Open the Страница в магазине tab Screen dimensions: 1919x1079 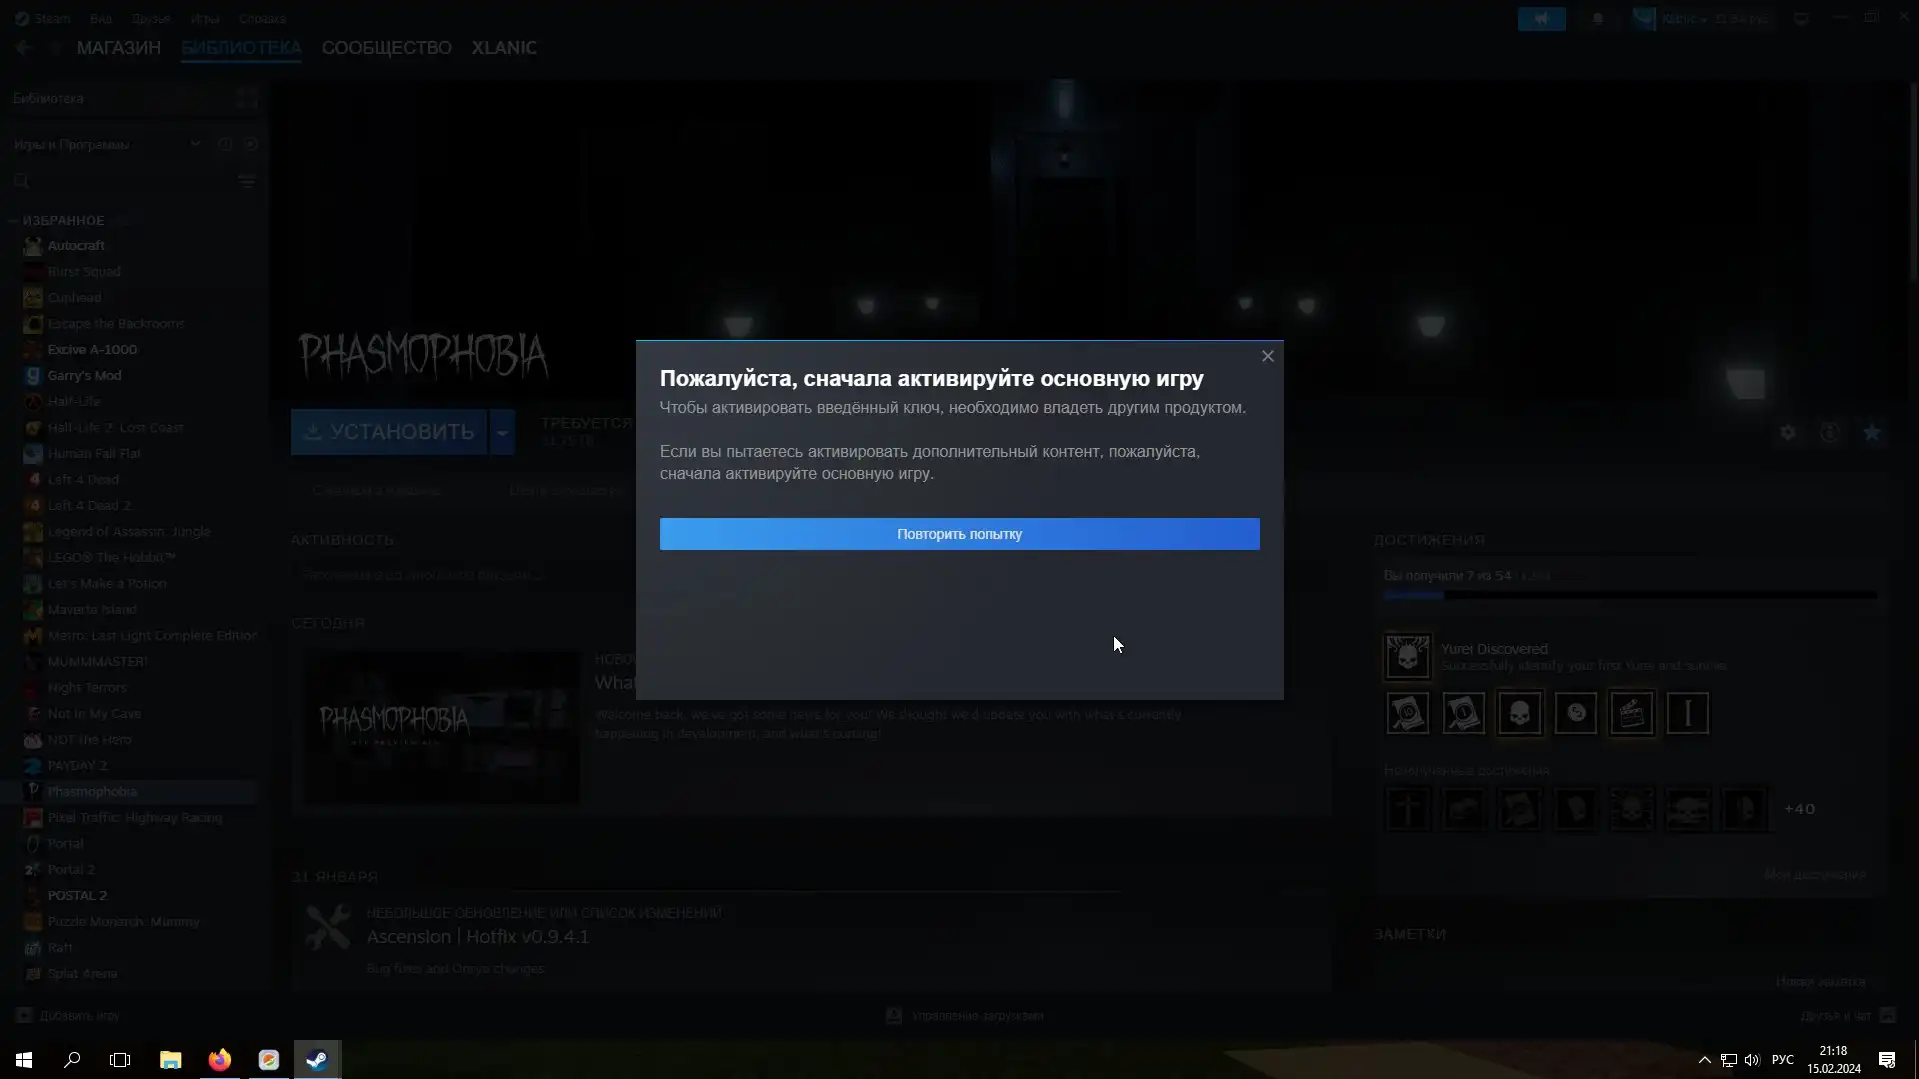376,490
